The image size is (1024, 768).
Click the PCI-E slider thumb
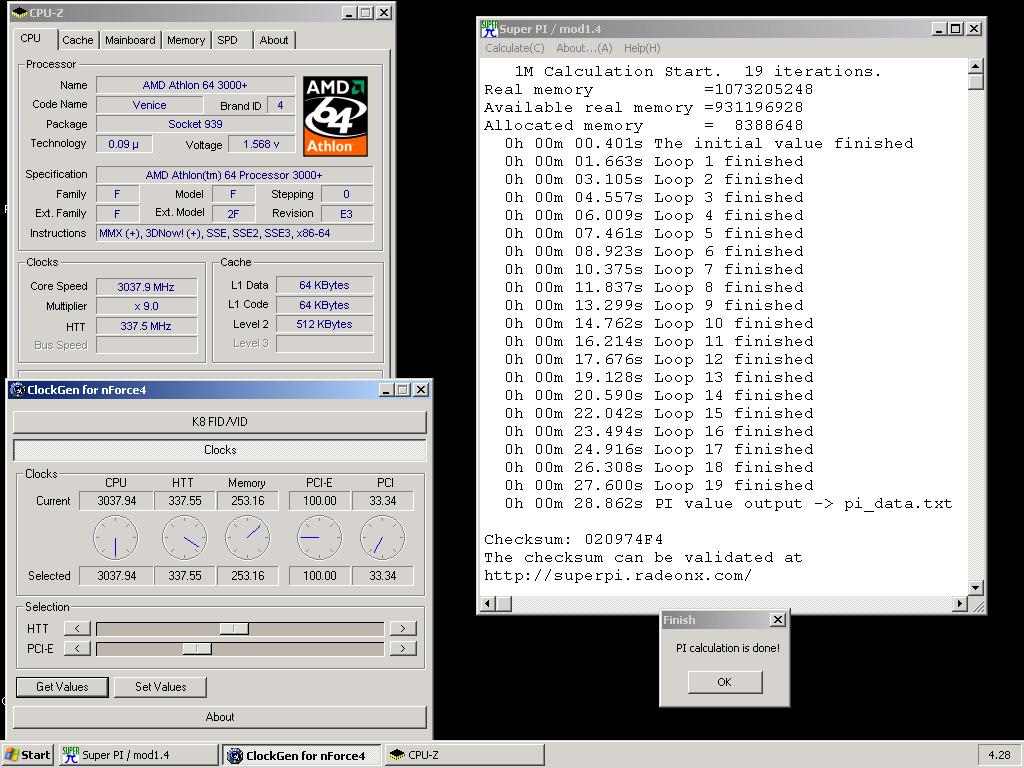(197, 648)
